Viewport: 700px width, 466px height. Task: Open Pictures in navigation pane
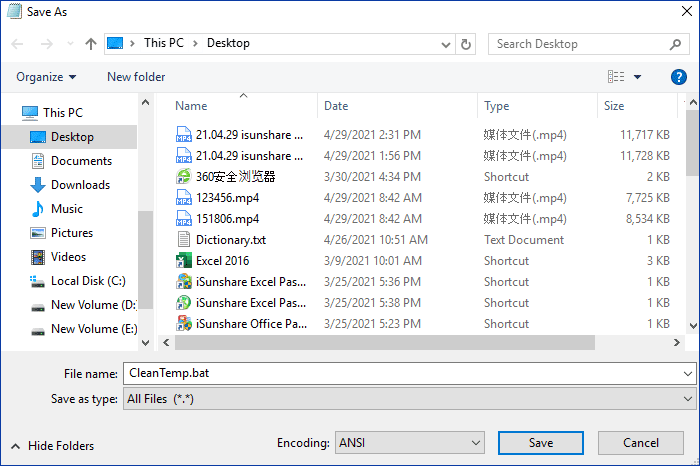pos(62,233)
